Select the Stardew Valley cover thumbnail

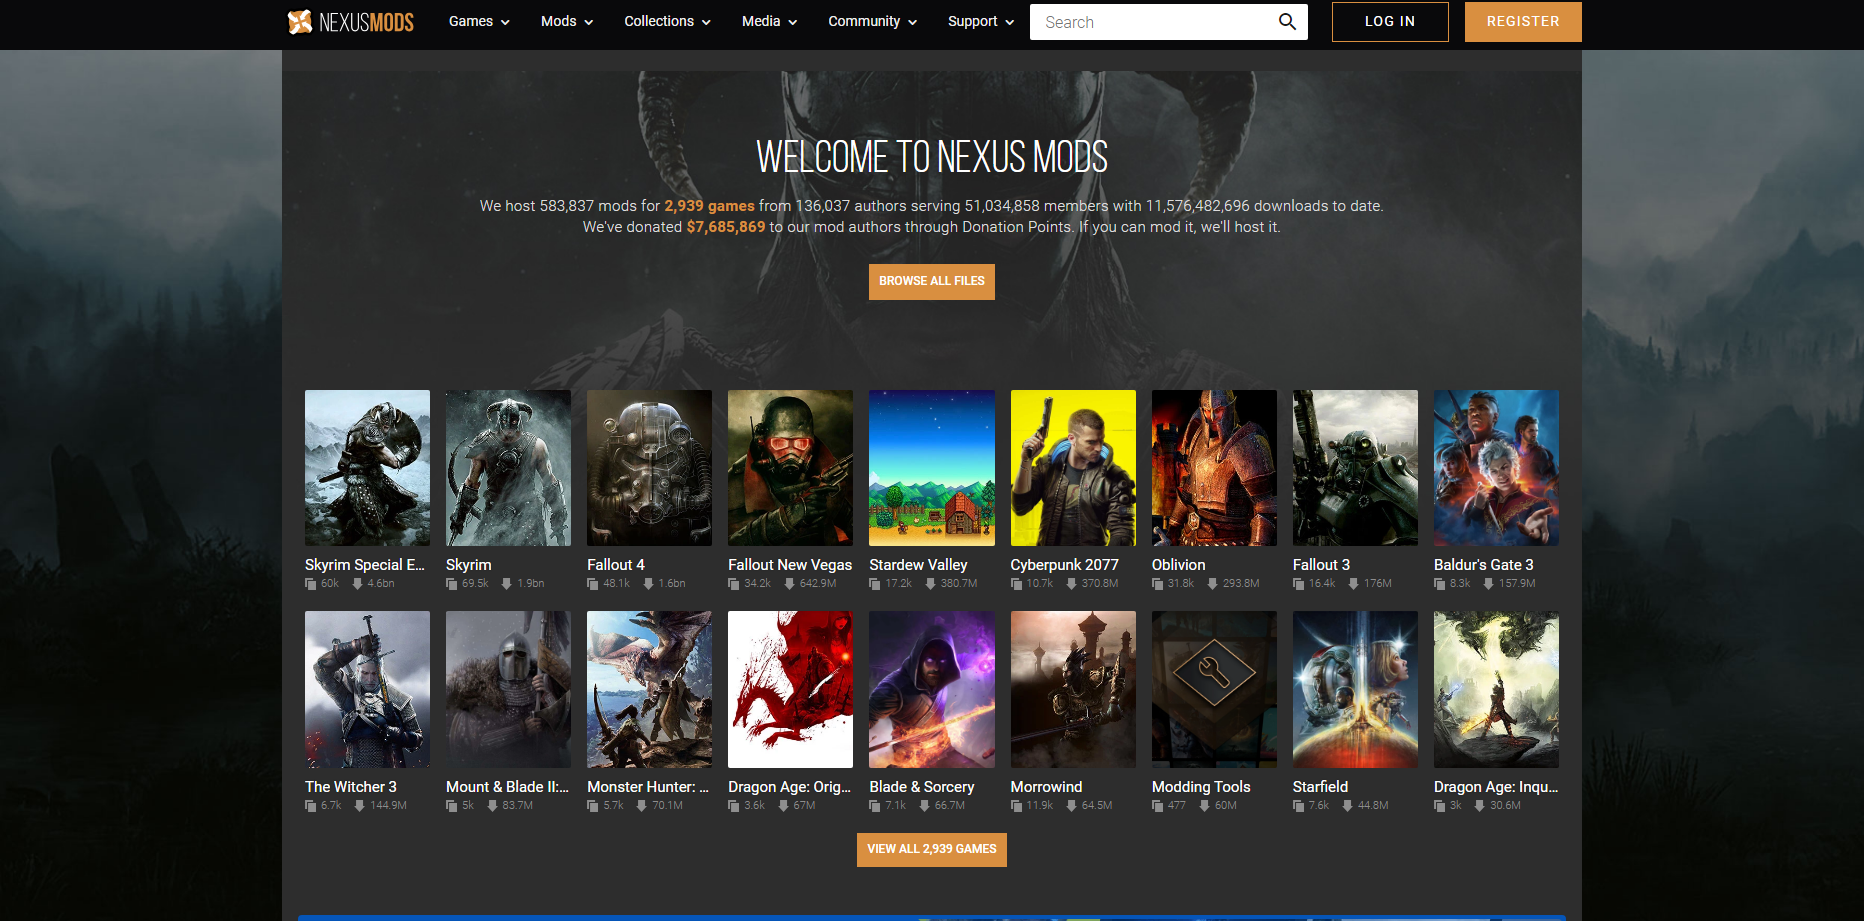(x=932, y=468)
